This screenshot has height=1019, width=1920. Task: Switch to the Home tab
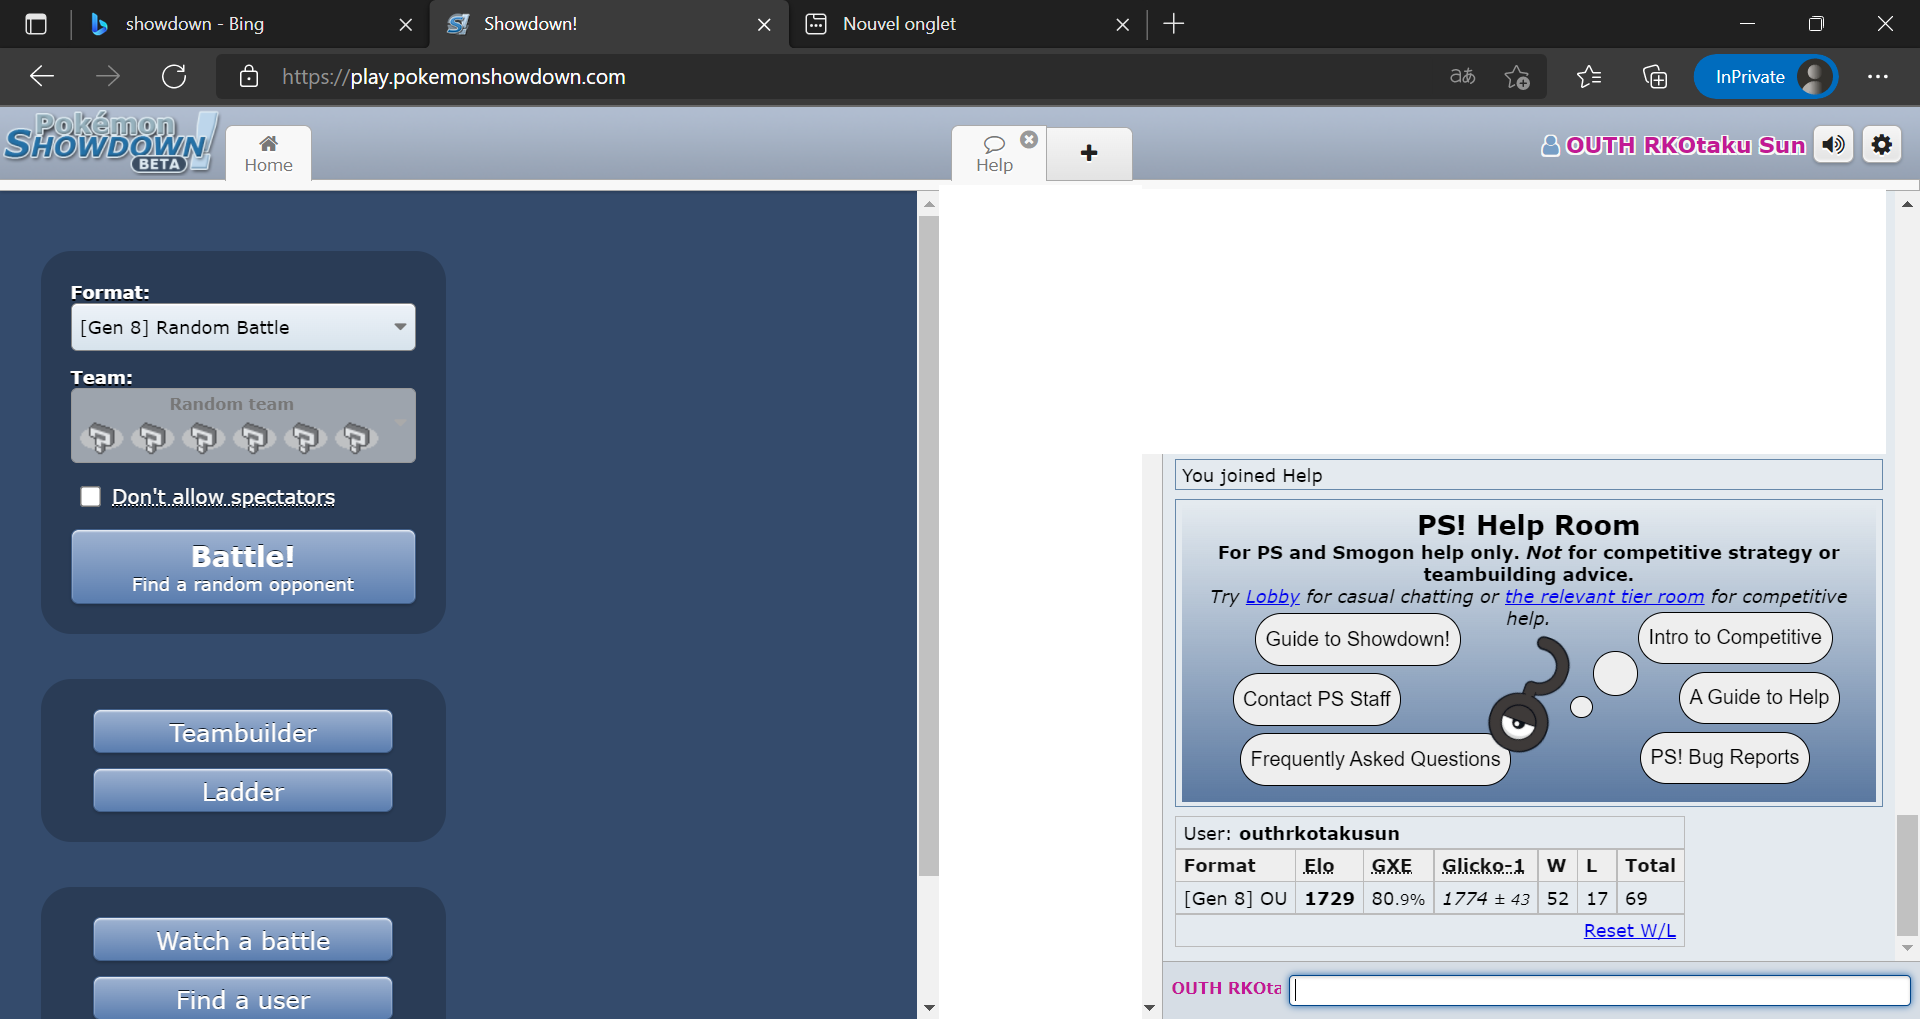[x=268, y=154]
